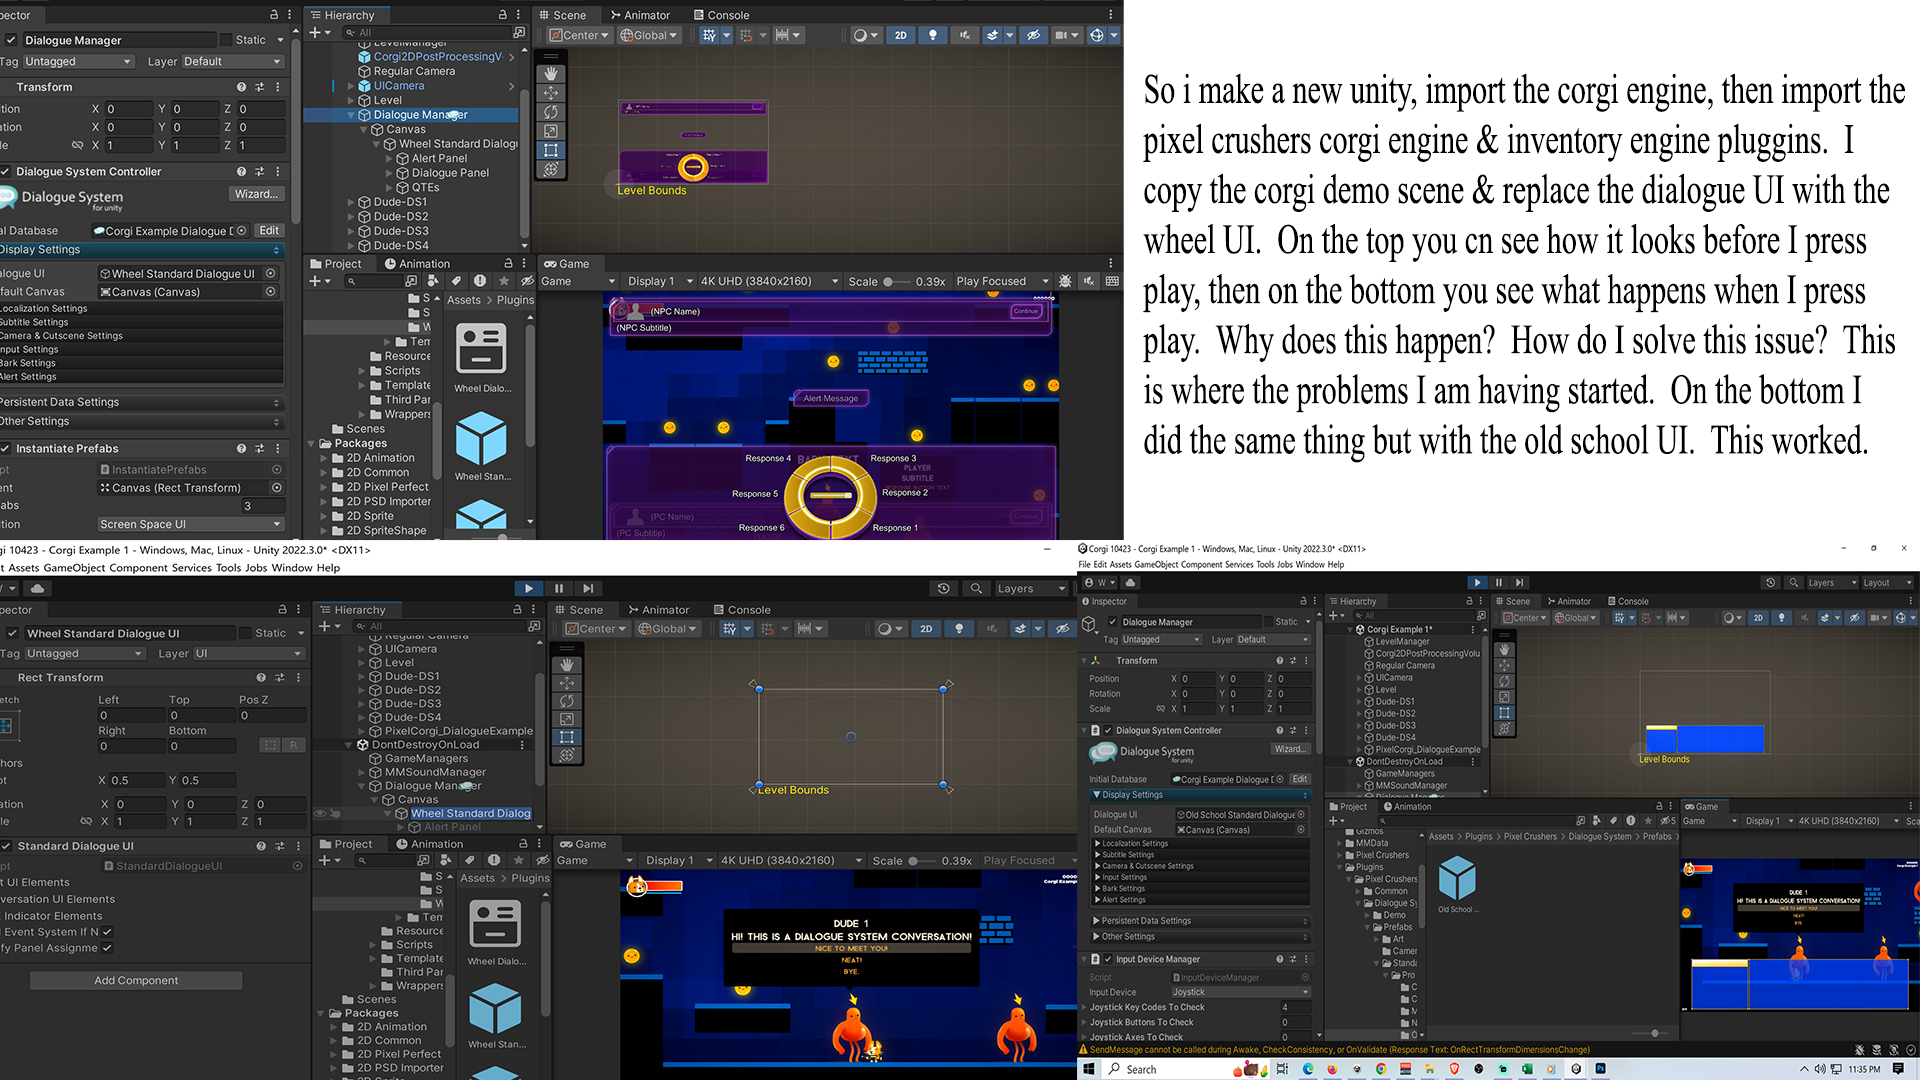Toggle 2D mode in bottom-left editor scene
The height and width of the screenshot is (1080, 1920).
(x=926, y=629)
